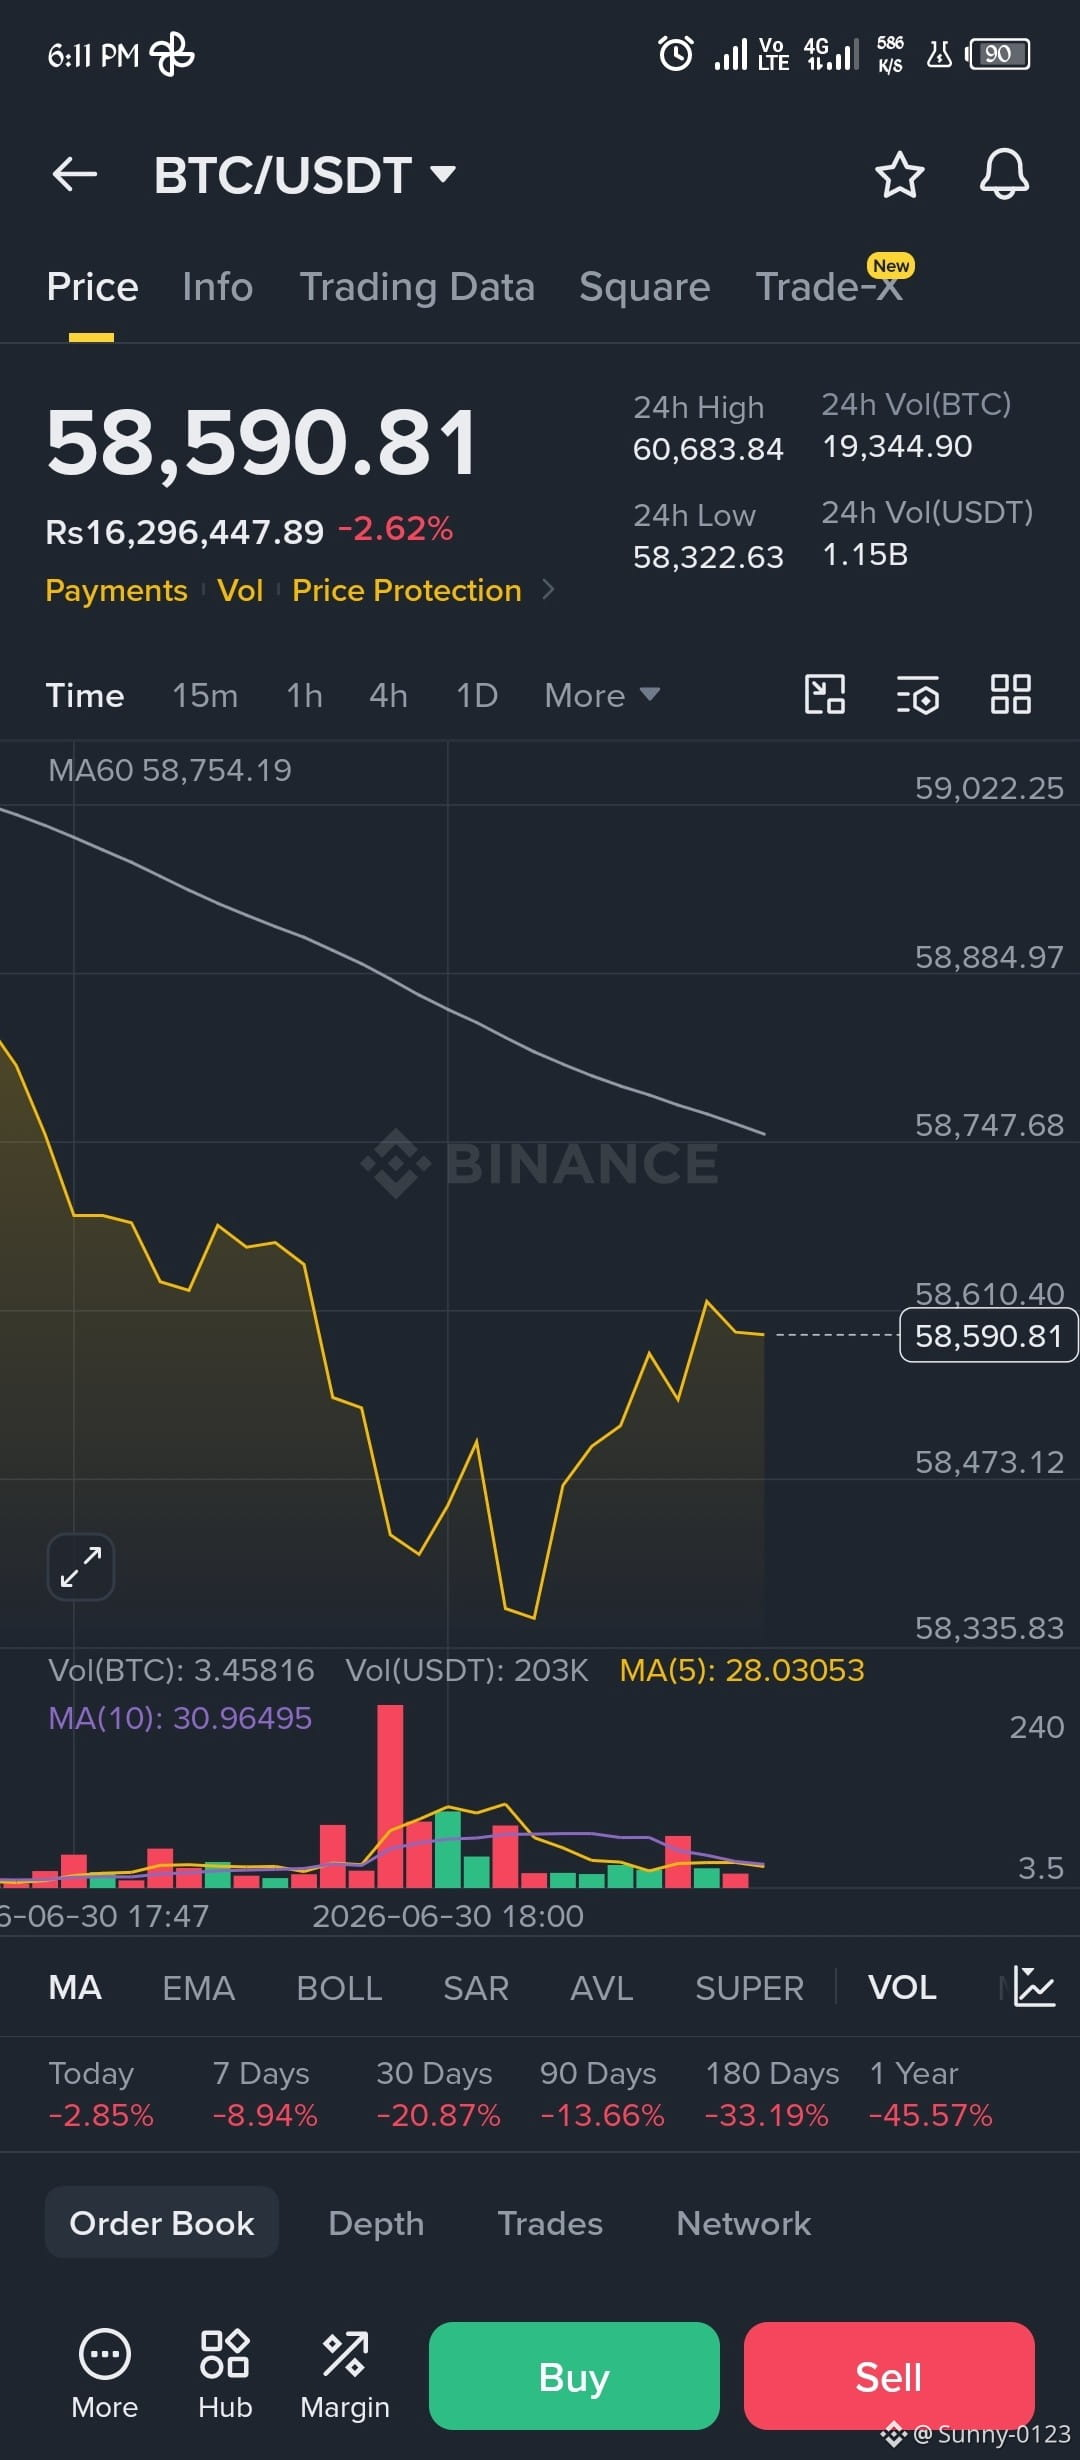Open the Payments link
This screenshot has width=1080, height=2460.
(116, 590)
